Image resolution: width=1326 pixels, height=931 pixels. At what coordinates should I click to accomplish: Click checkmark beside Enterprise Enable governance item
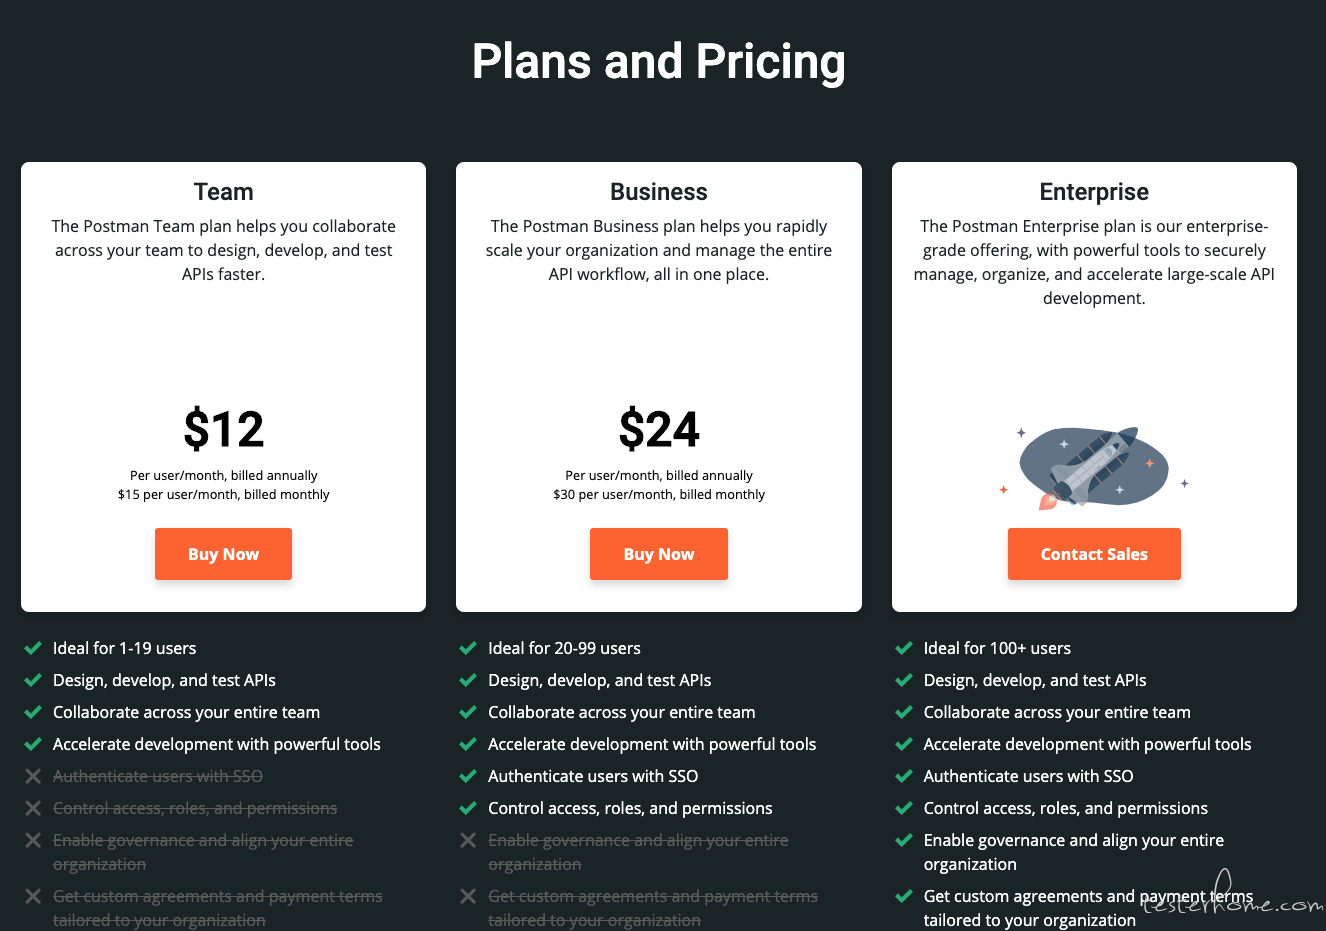pos(904,840)
